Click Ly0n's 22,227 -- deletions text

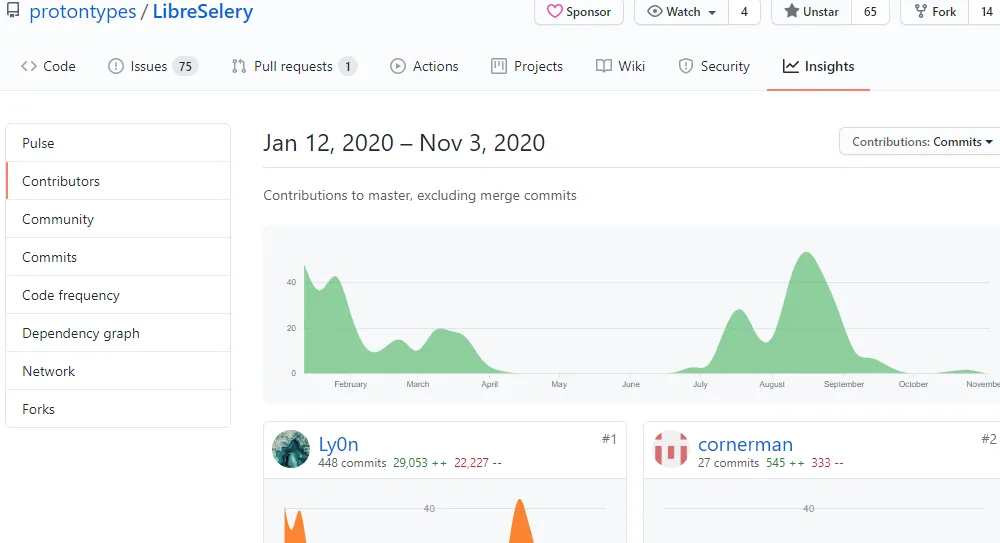pos(478,463)
